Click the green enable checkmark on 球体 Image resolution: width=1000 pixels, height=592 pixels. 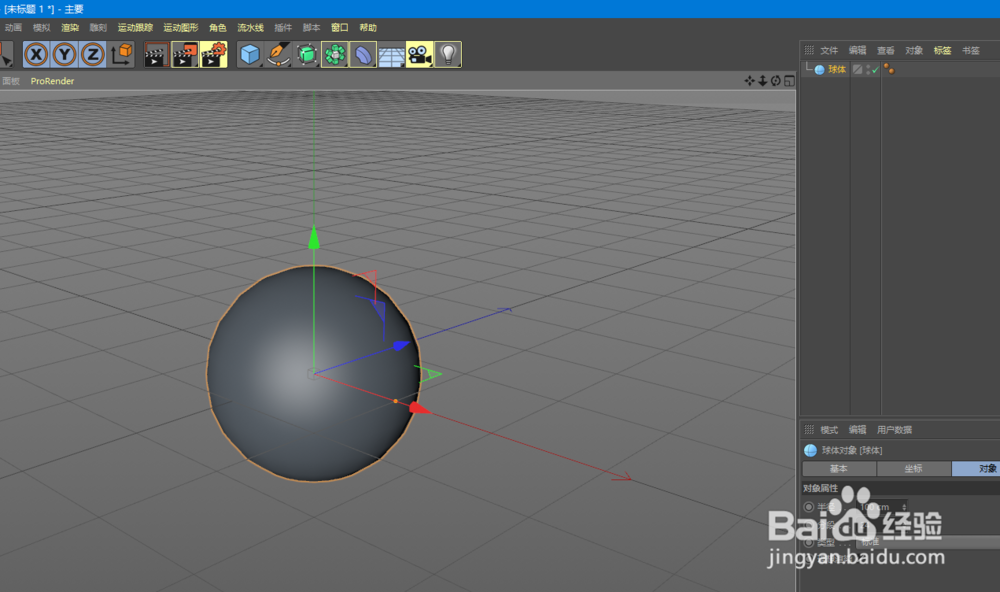pyautogui.click(x=875, y=69)
